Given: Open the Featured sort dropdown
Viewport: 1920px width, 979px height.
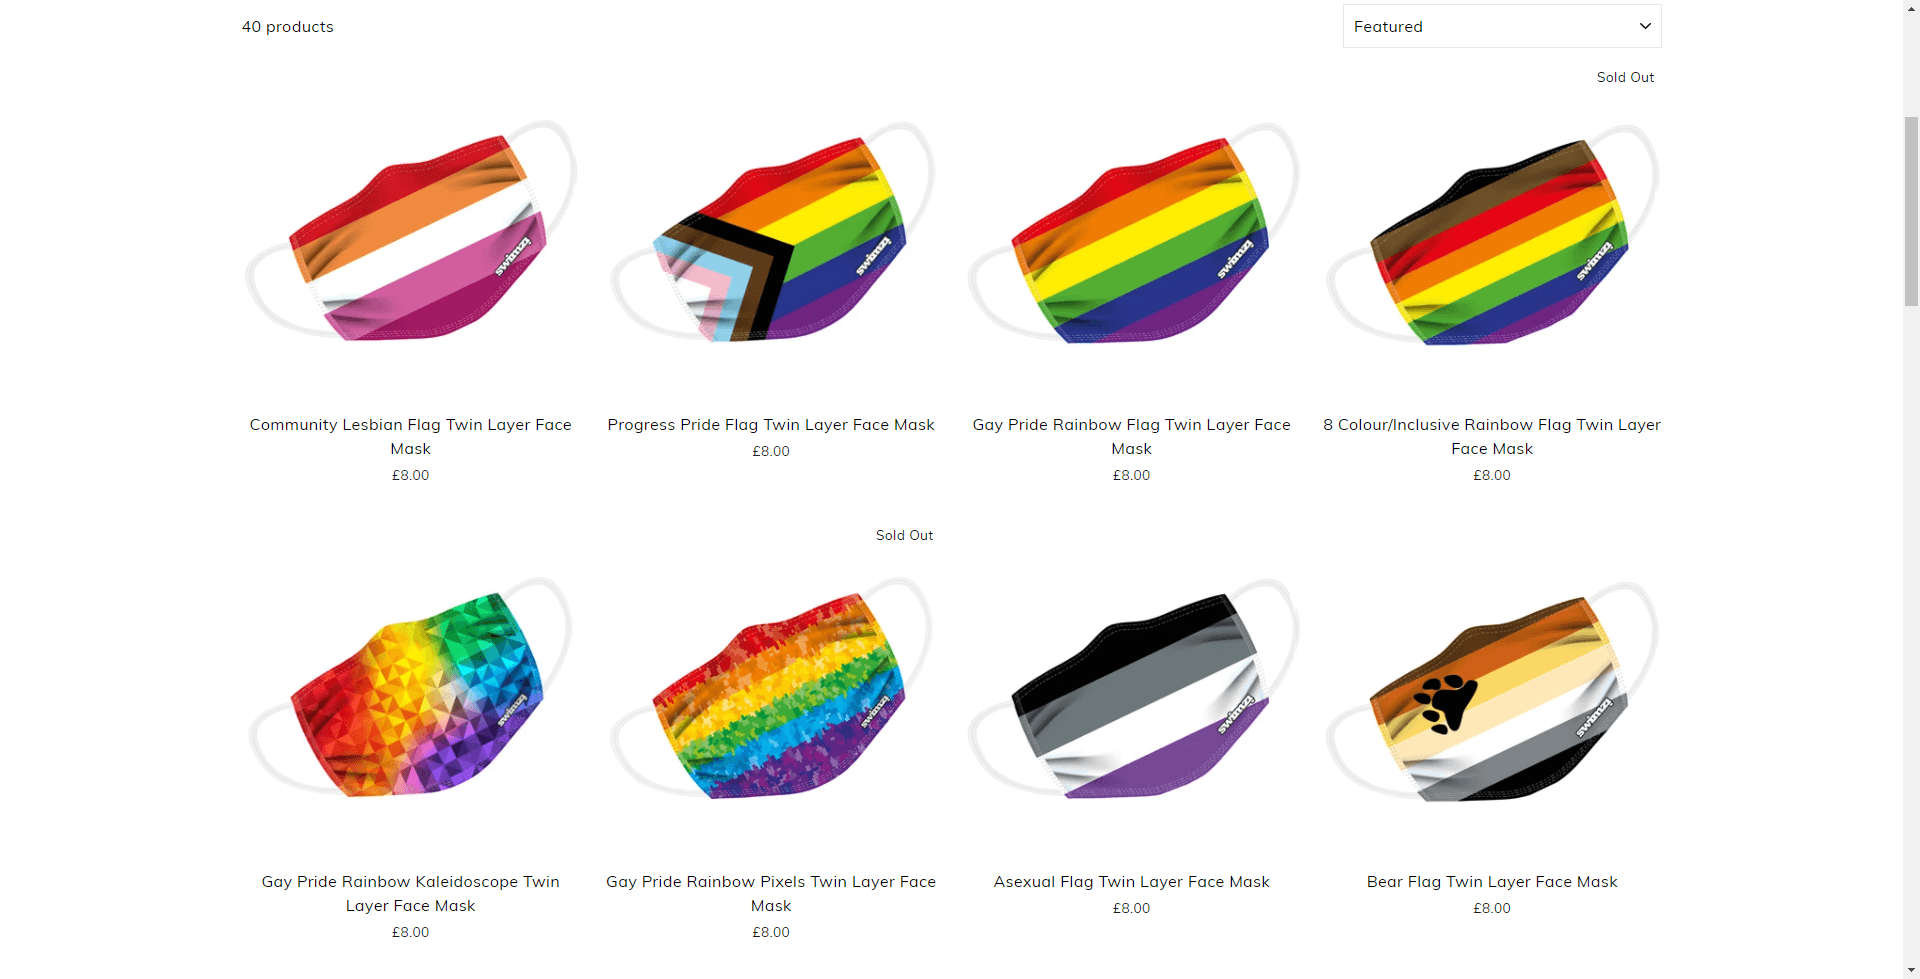Looking at the screenshot, I should (x=1501, y=26).
